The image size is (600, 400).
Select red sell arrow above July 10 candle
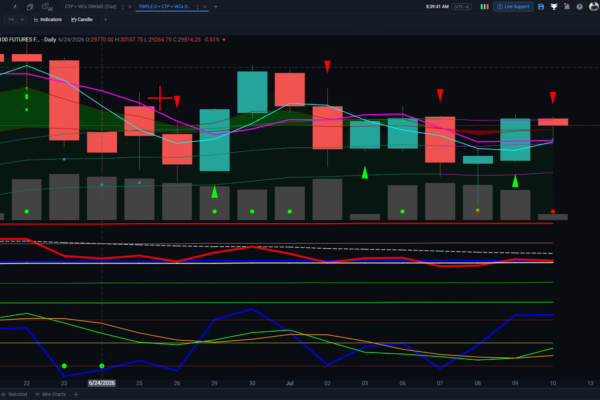point(553,97)
